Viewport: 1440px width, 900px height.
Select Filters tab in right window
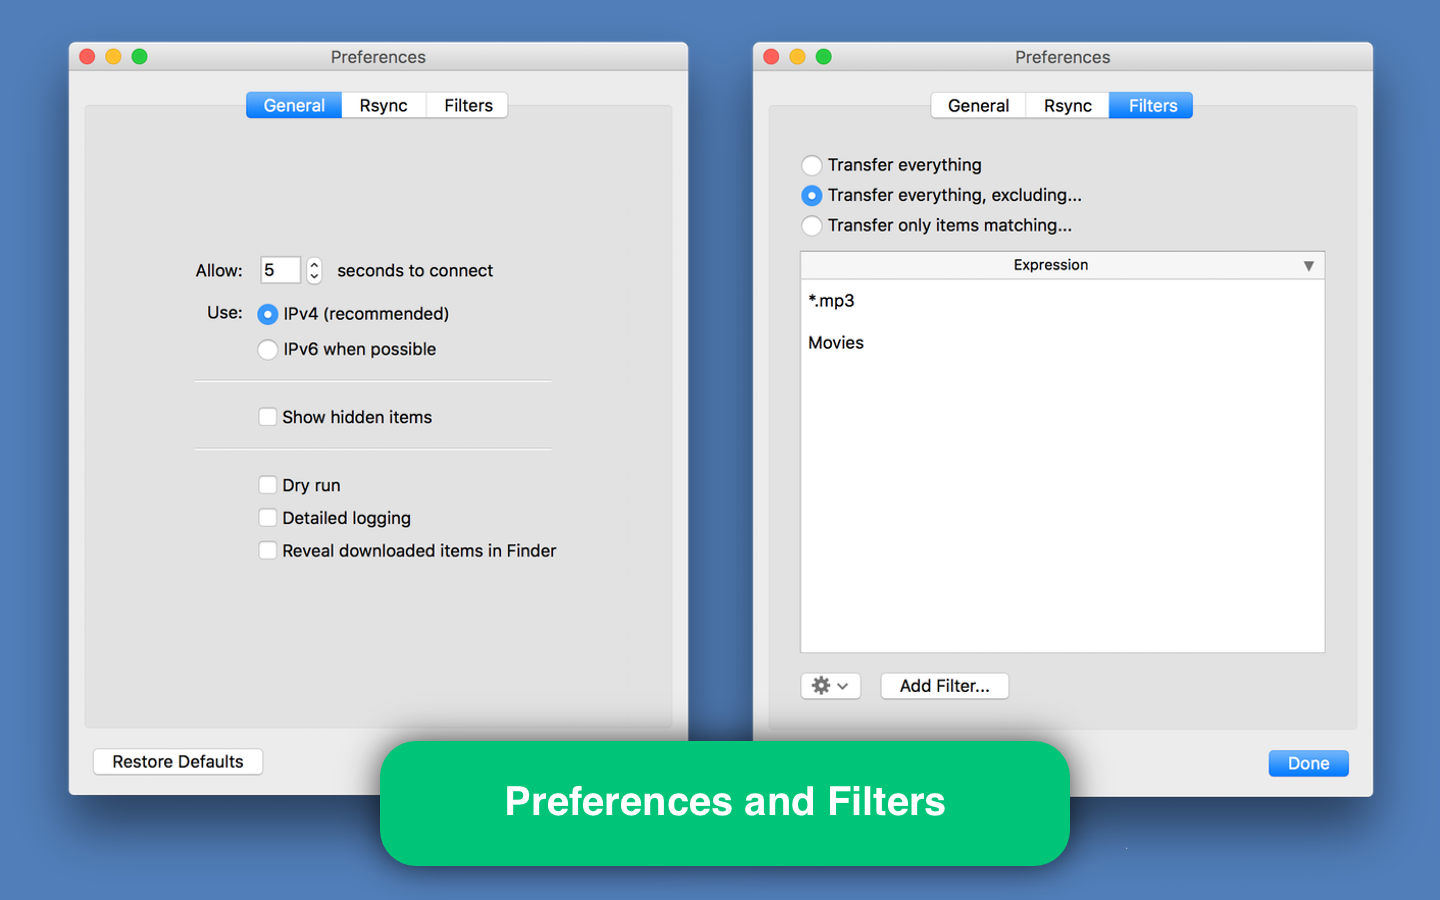[x=1152, y=105]
